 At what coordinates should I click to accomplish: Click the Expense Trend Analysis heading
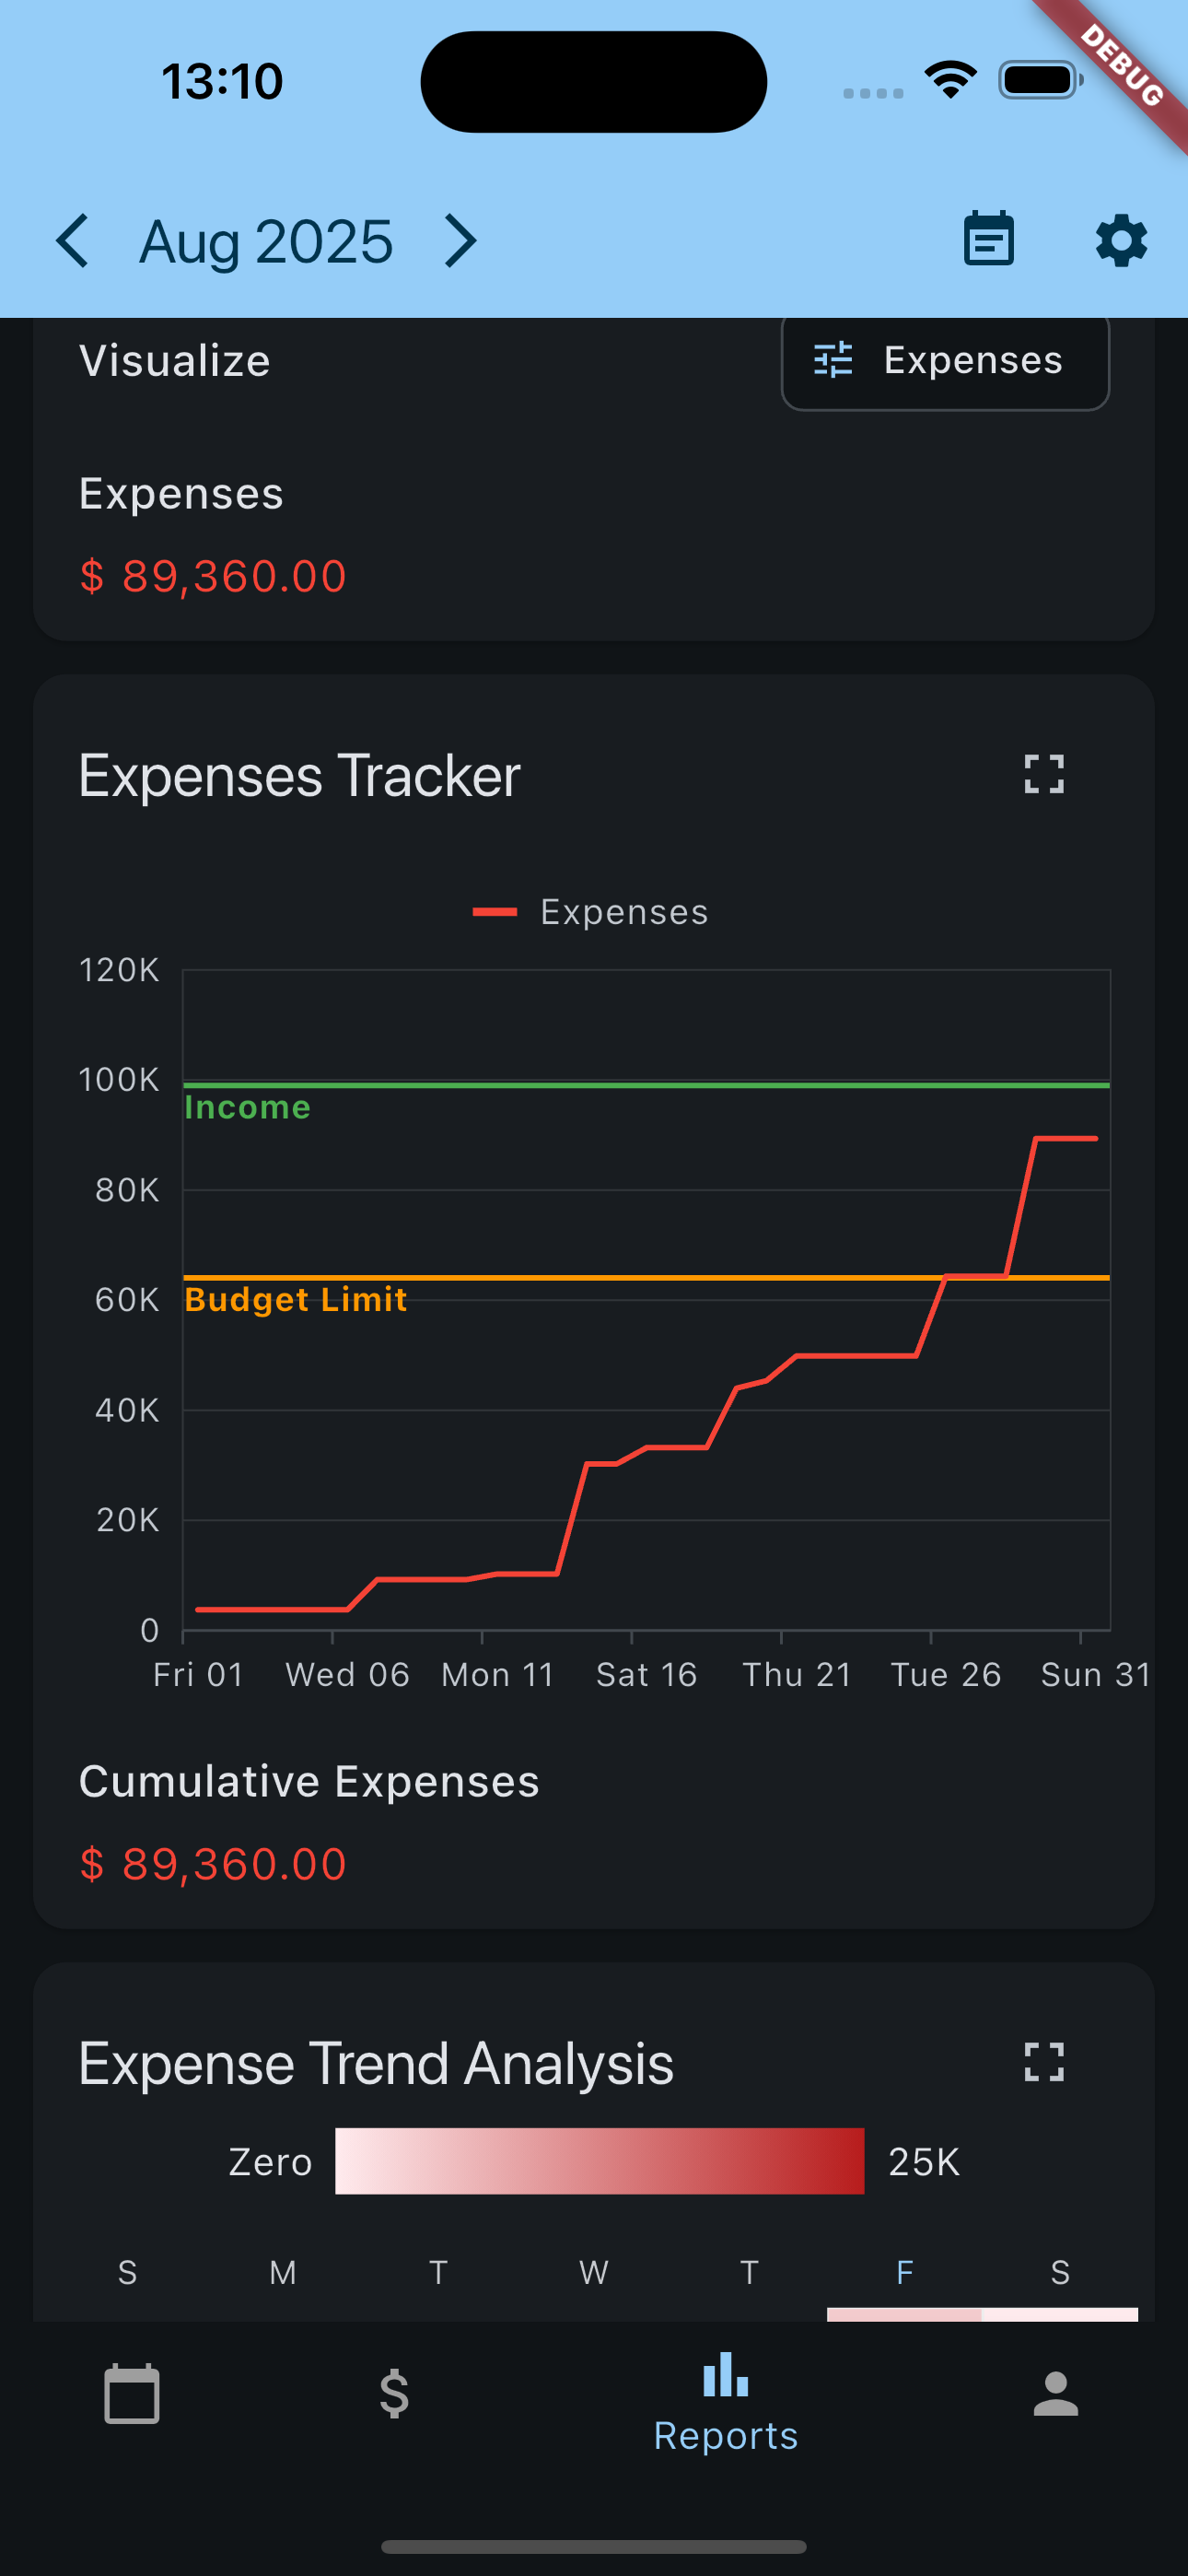(376, 2064)
